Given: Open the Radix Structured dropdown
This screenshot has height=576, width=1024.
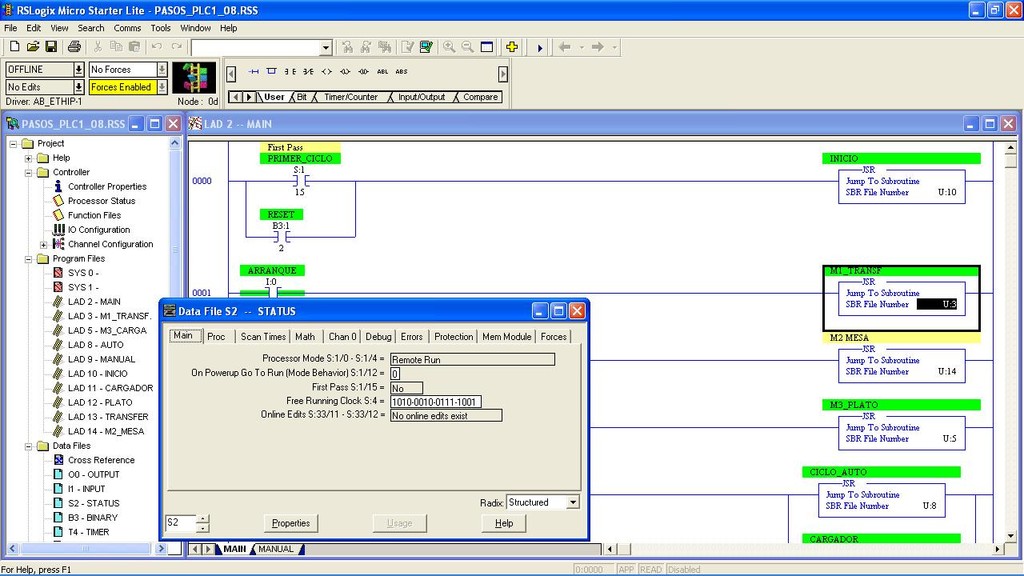Looking at the screenshot, I should pyautogui.click(x=572, y=502).
